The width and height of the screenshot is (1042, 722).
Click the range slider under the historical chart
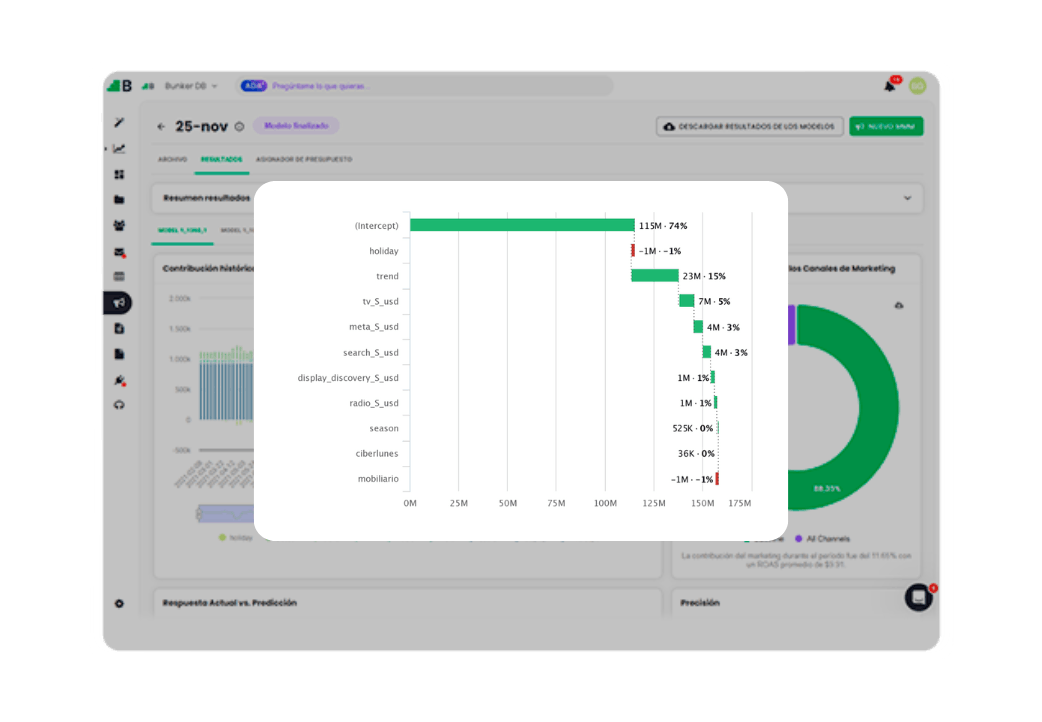click(x=226, y=513)
